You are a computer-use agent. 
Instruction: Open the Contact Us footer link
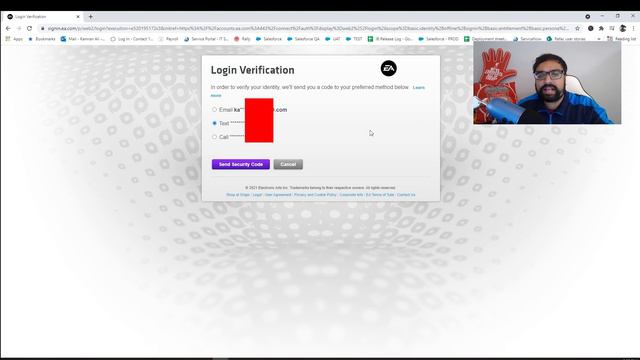(x=406, y=195)
